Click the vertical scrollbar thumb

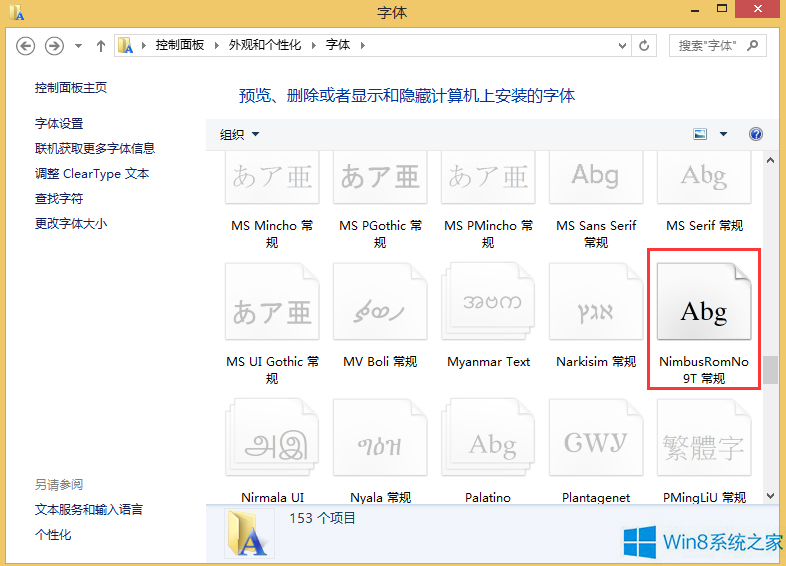770,370
